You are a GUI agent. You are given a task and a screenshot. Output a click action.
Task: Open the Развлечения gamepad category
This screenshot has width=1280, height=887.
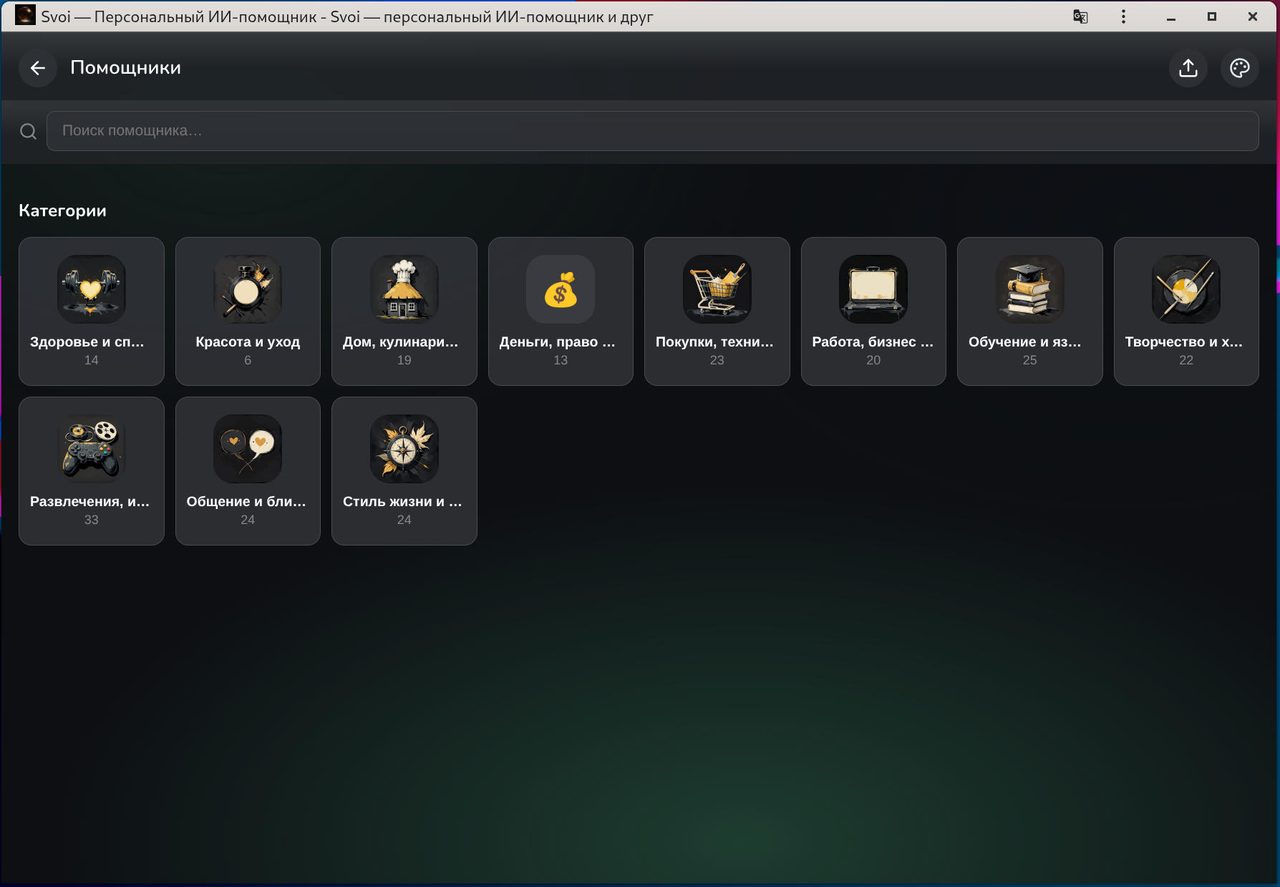tap(91, 471)
